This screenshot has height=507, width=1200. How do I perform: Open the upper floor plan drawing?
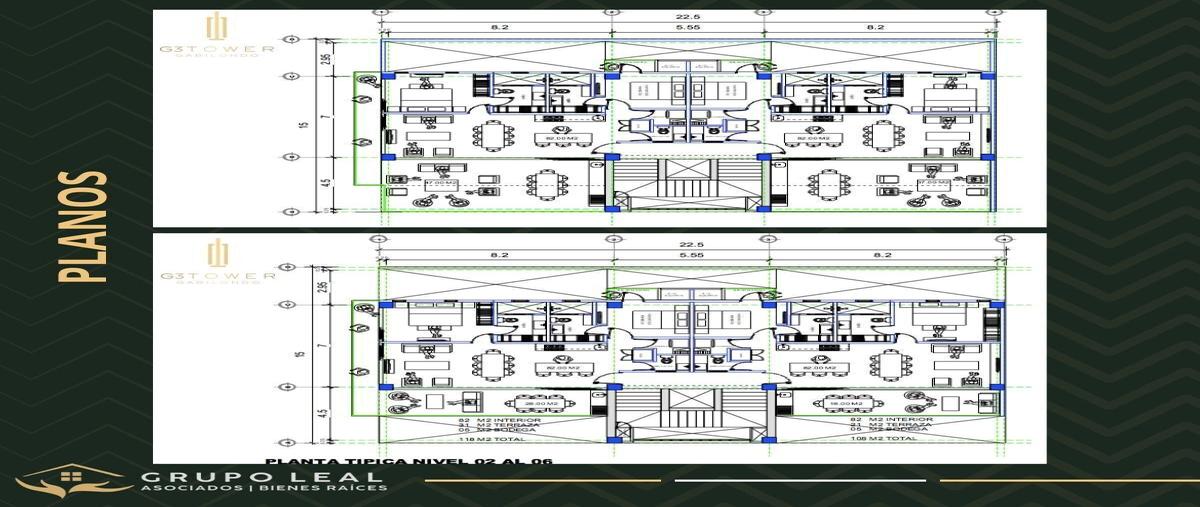(599, 118)
